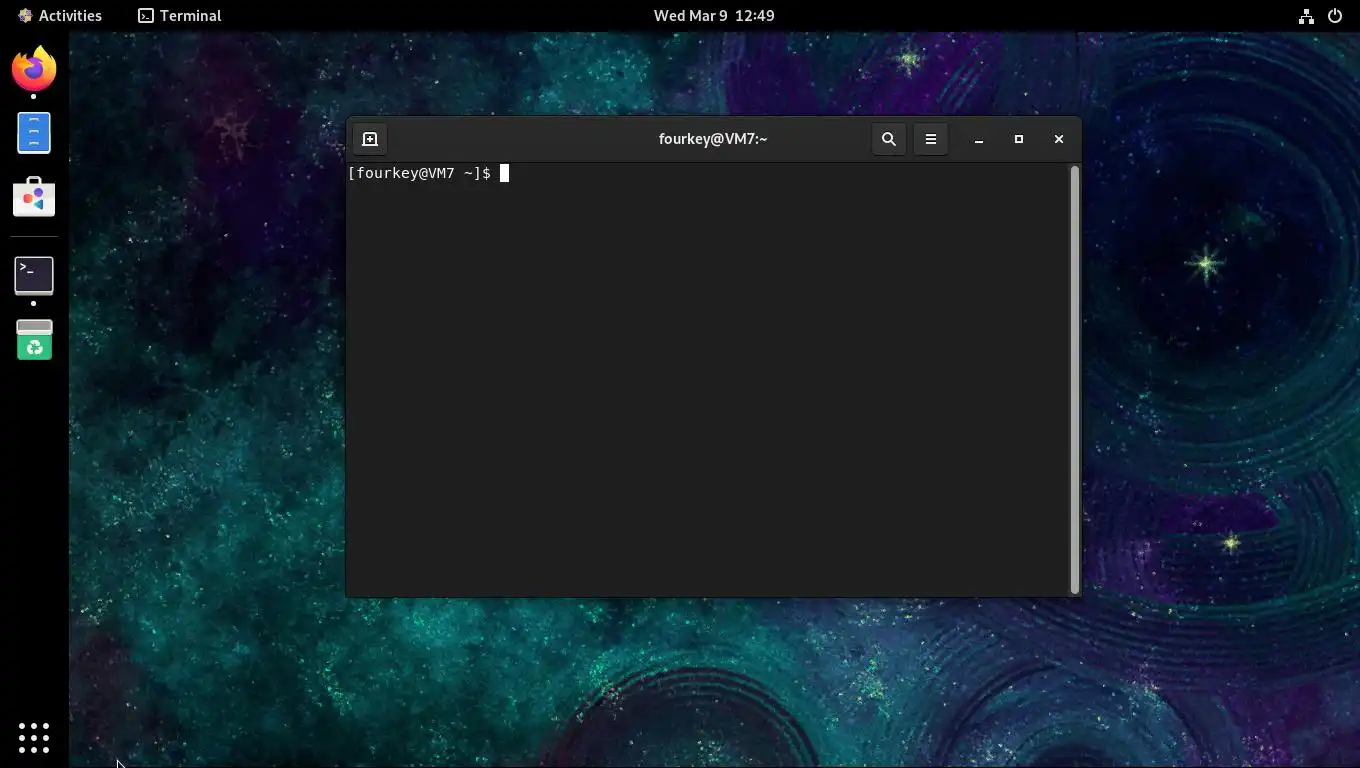This screenshot has height=768, width=1360.
Task: Open the Activities overview
Action: (x=60, y=15)
